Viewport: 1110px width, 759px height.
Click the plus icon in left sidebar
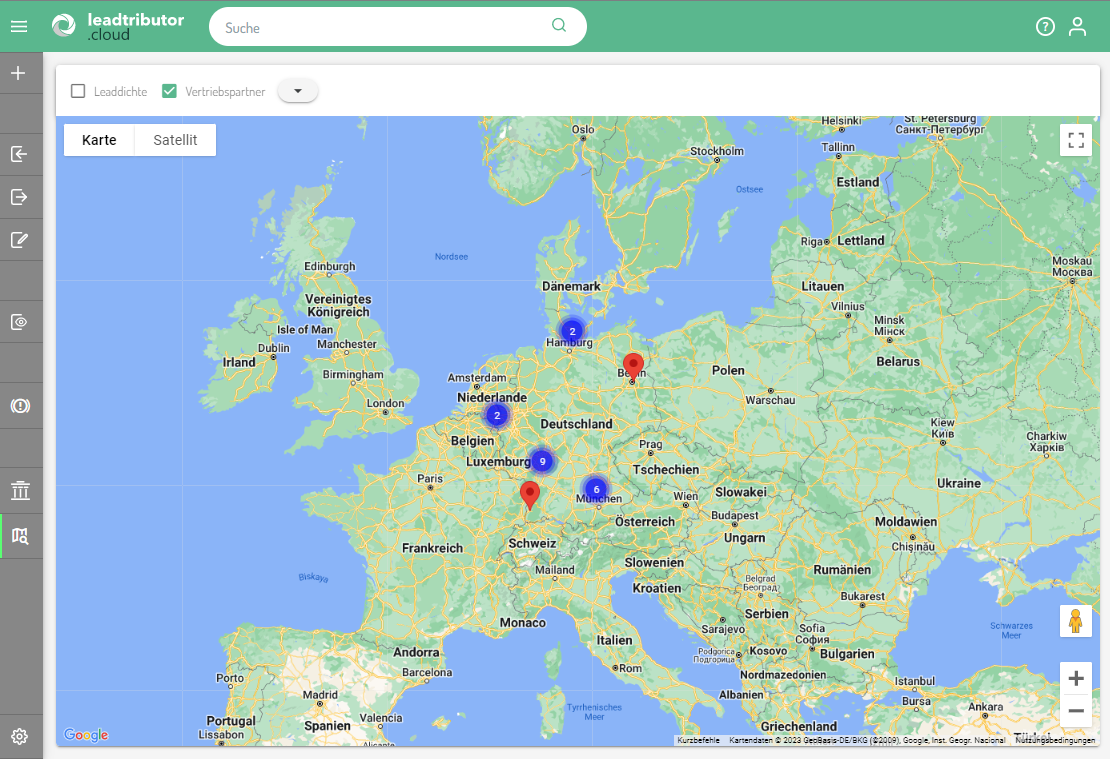pos(19,73)
